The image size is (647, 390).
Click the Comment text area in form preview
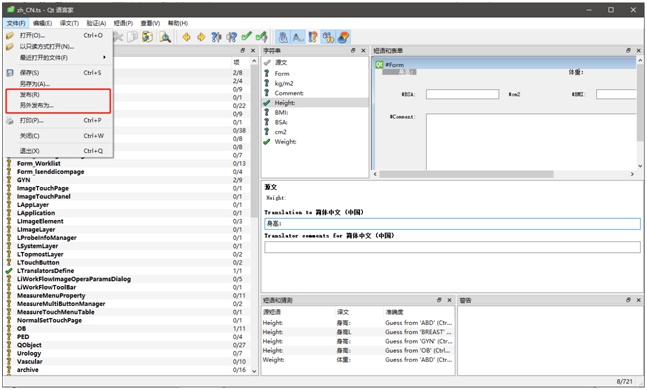click(531, 141)
